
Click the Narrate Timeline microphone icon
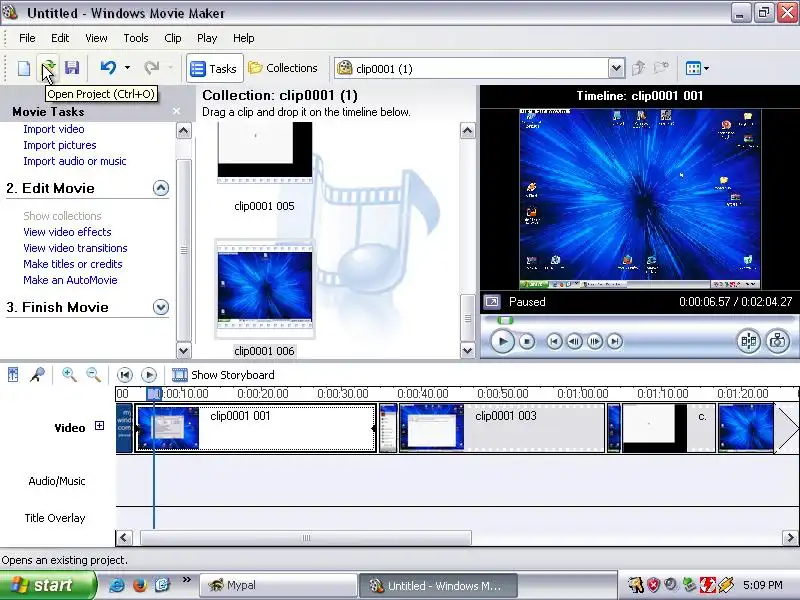click(x=37, y=375)
